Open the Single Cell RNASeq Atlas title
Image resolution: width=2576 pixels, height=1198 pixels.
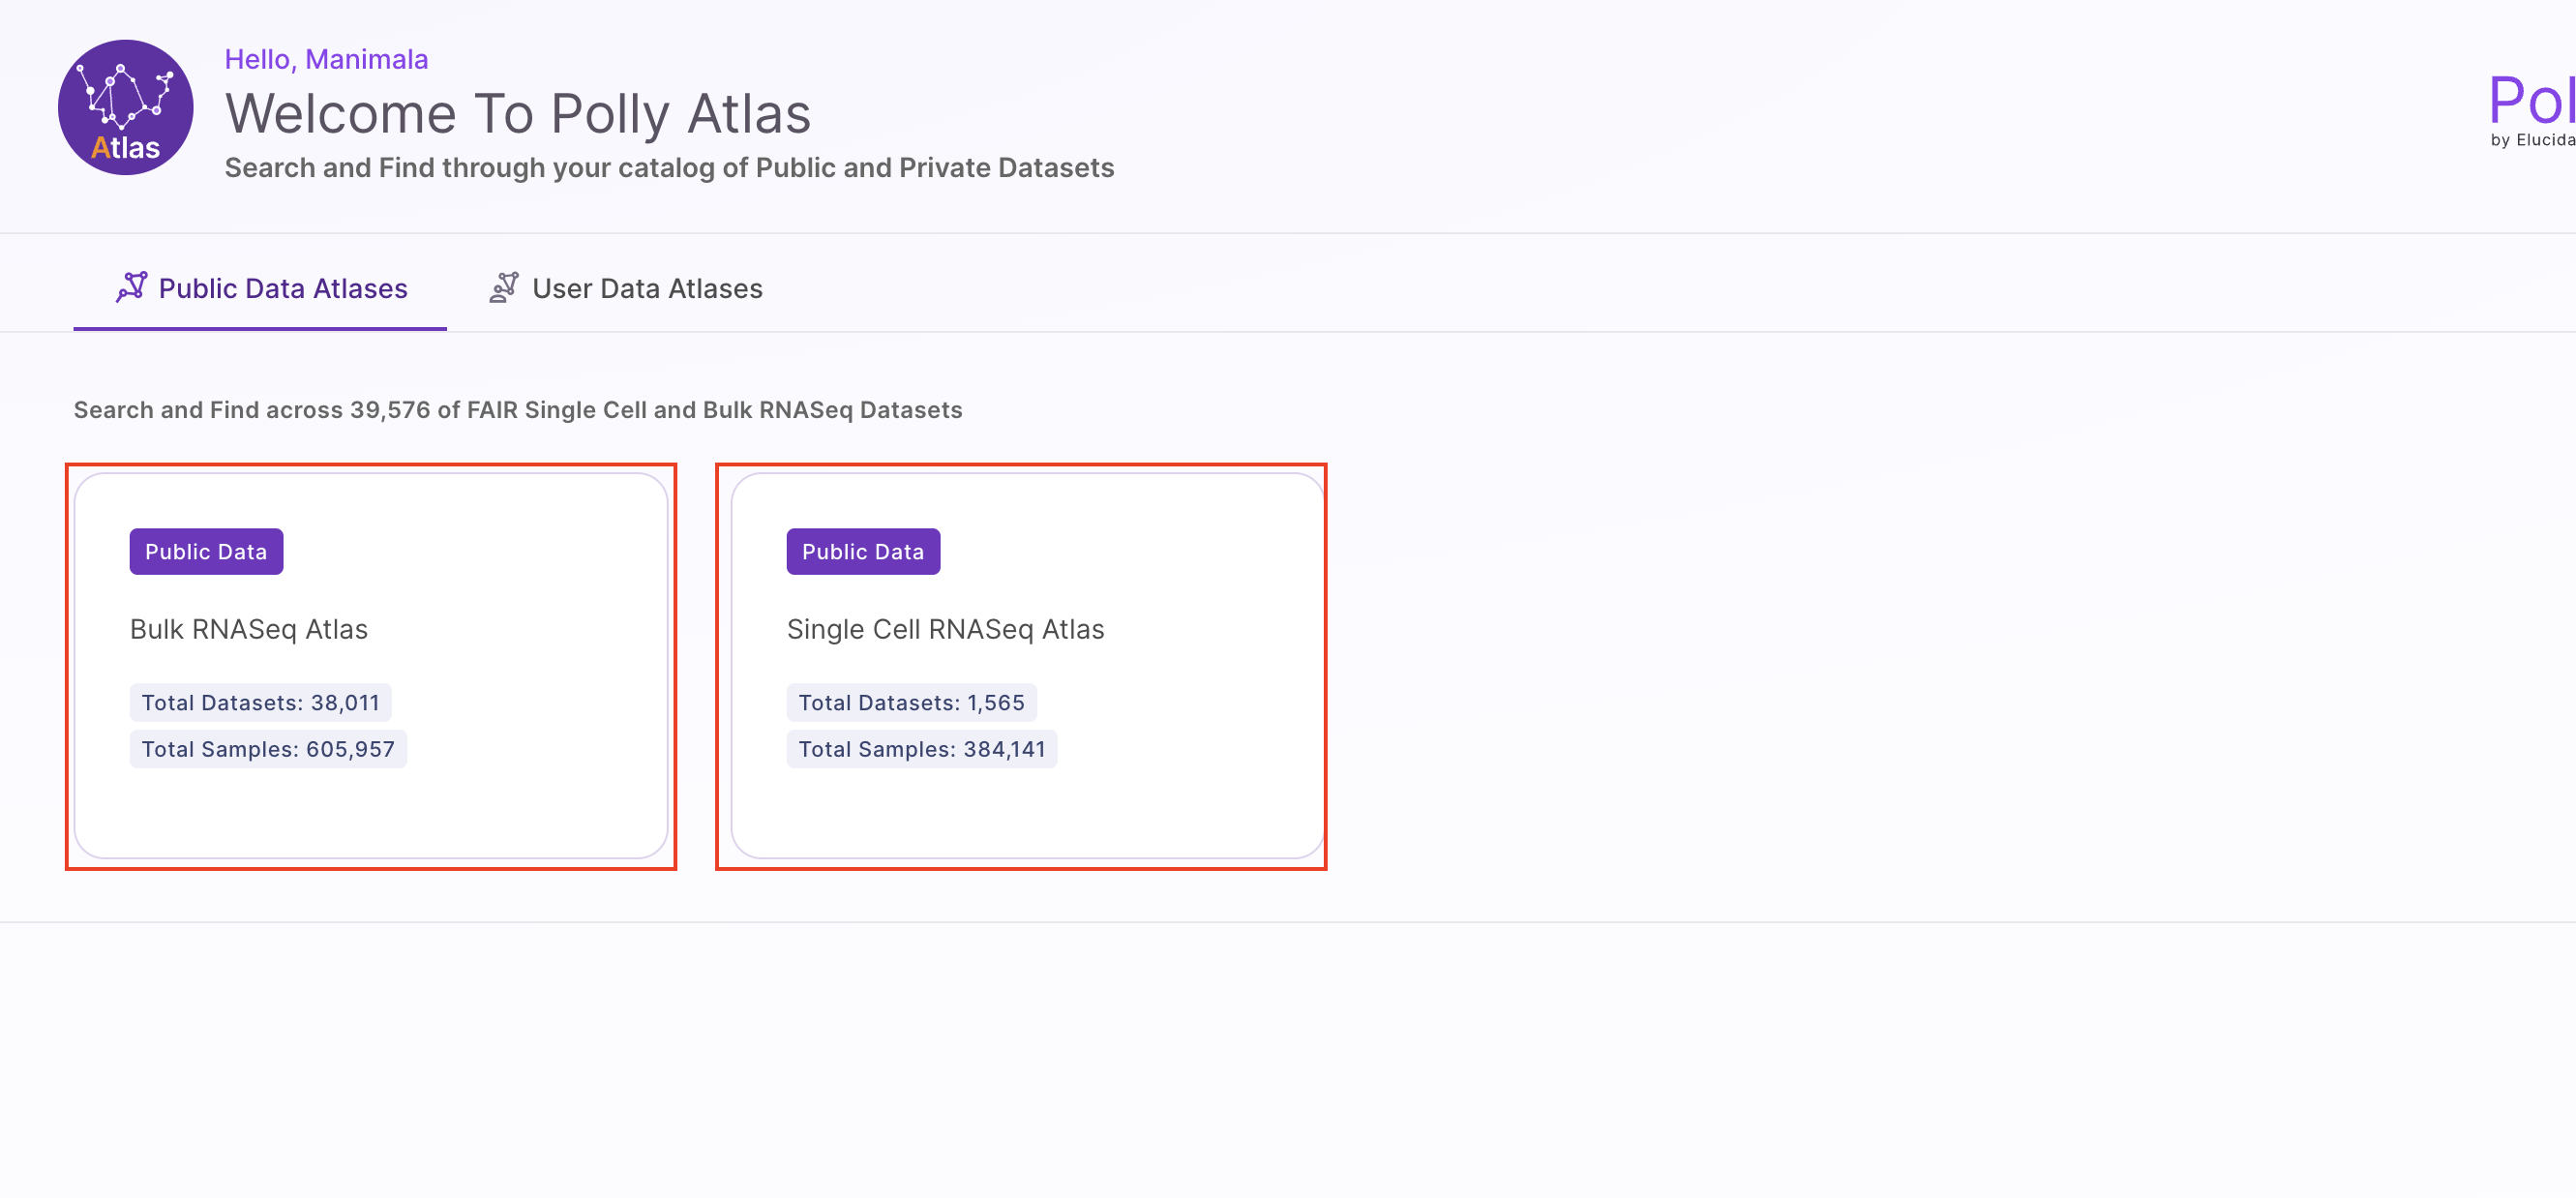click(x=945, y=629)
